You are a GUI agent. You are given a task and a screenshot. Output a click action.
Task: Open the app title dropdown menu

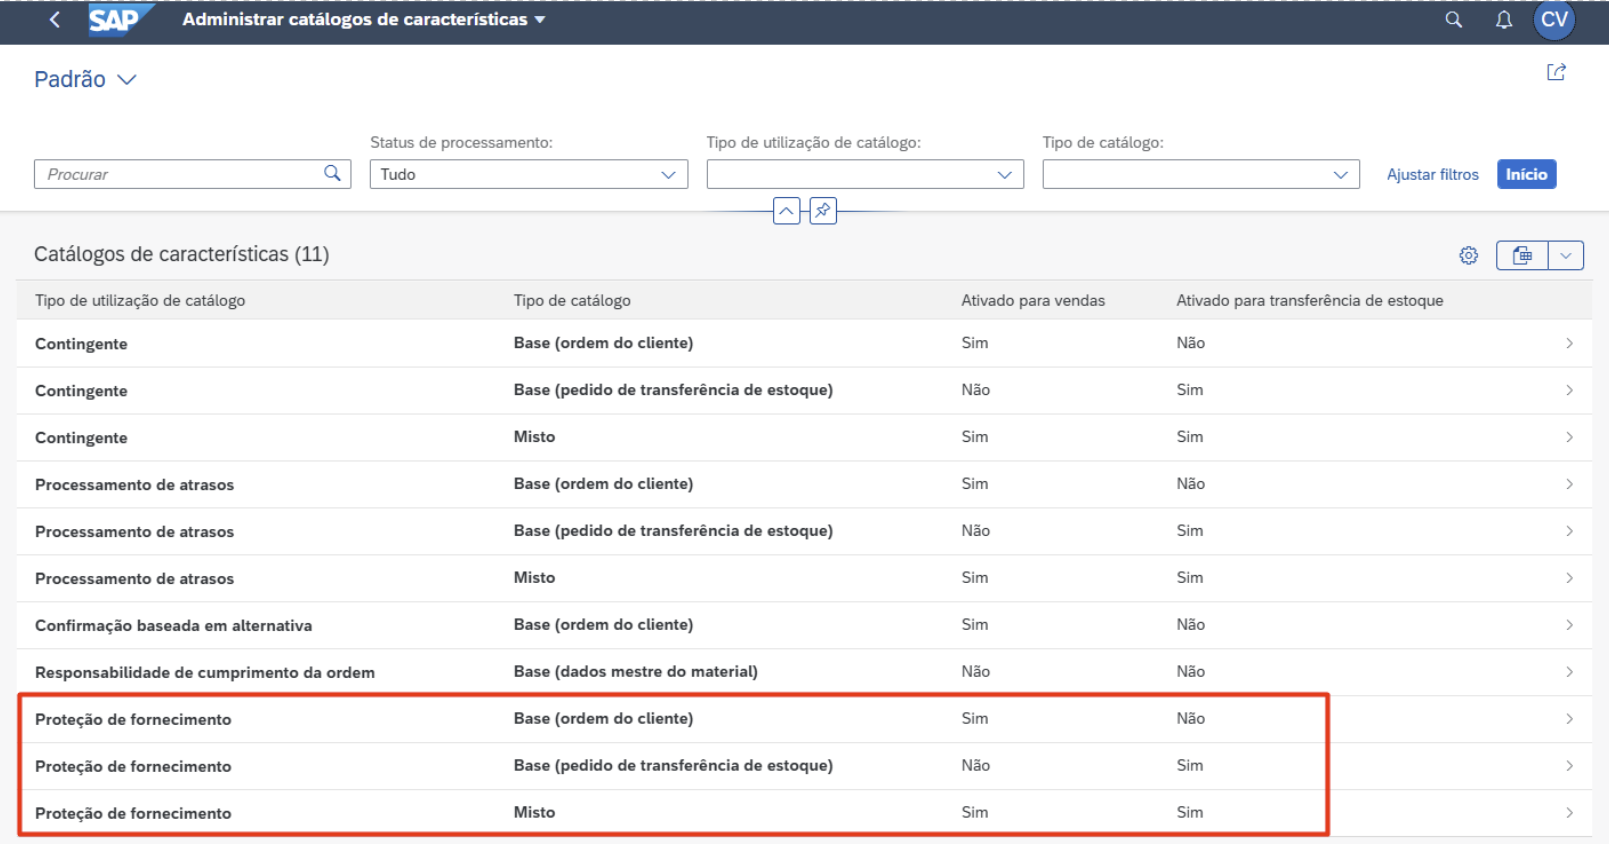pos(540,20)
